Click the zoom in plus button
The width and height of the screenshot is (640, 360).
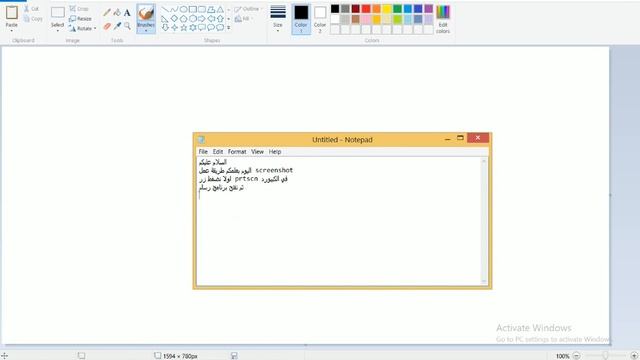click(634, 356)
